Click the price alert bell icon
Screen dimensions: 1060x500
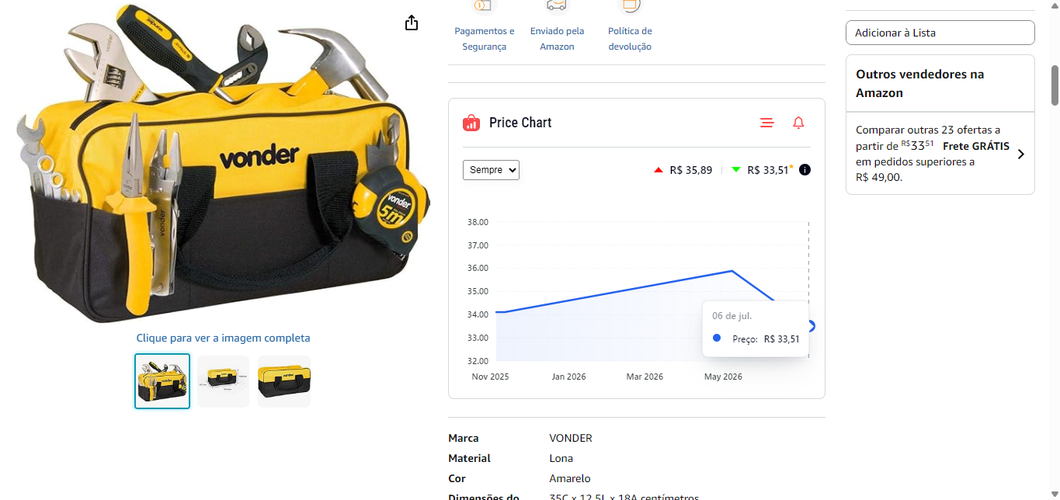[798, 122]
